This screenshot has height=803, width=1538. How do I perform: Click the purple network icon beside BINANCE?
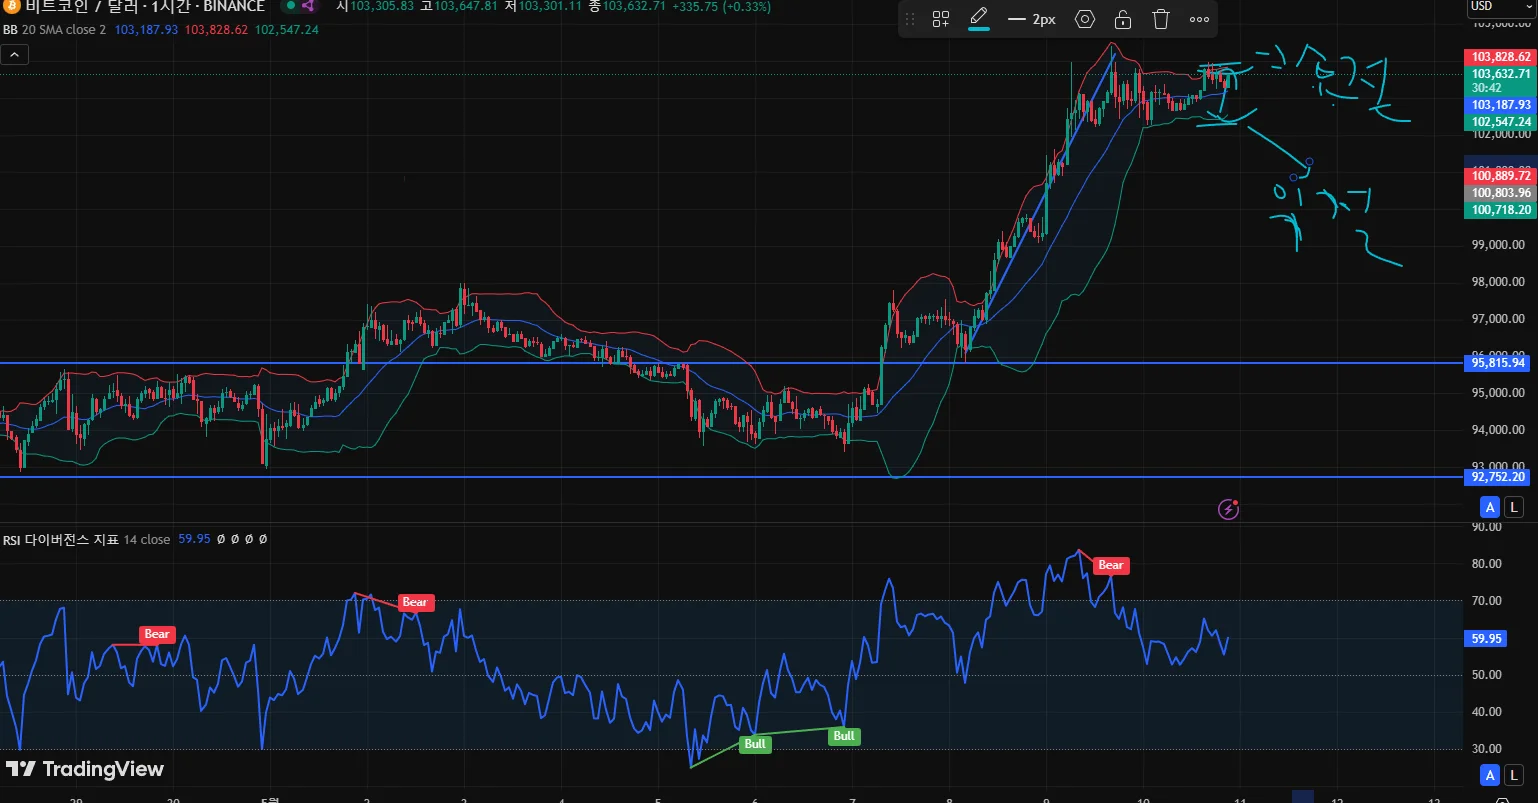coord(308,6)
